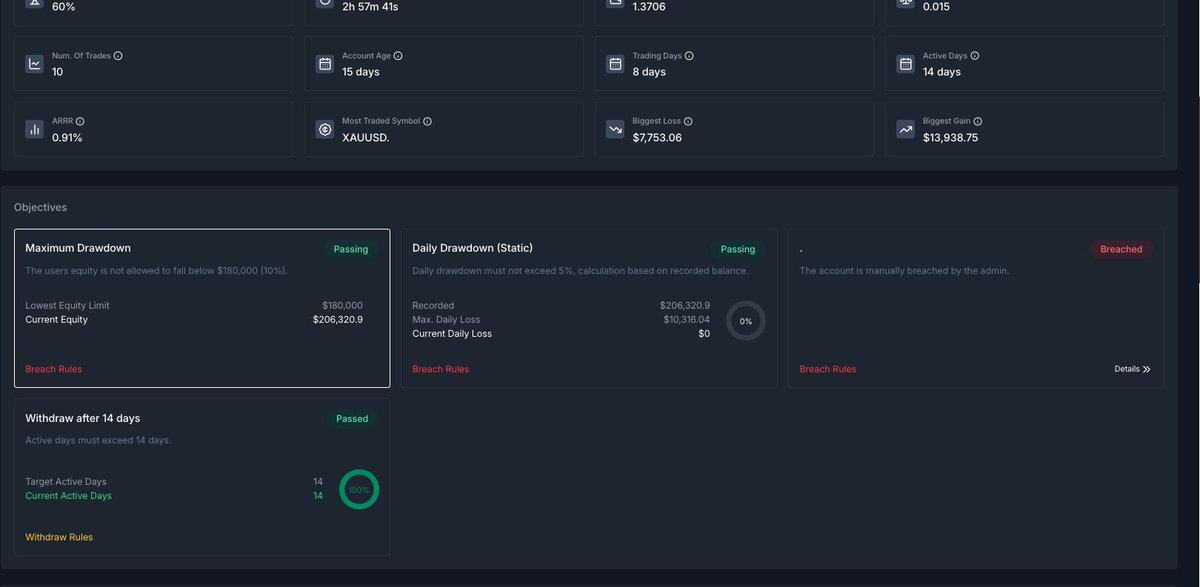The image size is (1200, 587).
Task: Click the 100% active days progress ring
Action: click(359, 489)
